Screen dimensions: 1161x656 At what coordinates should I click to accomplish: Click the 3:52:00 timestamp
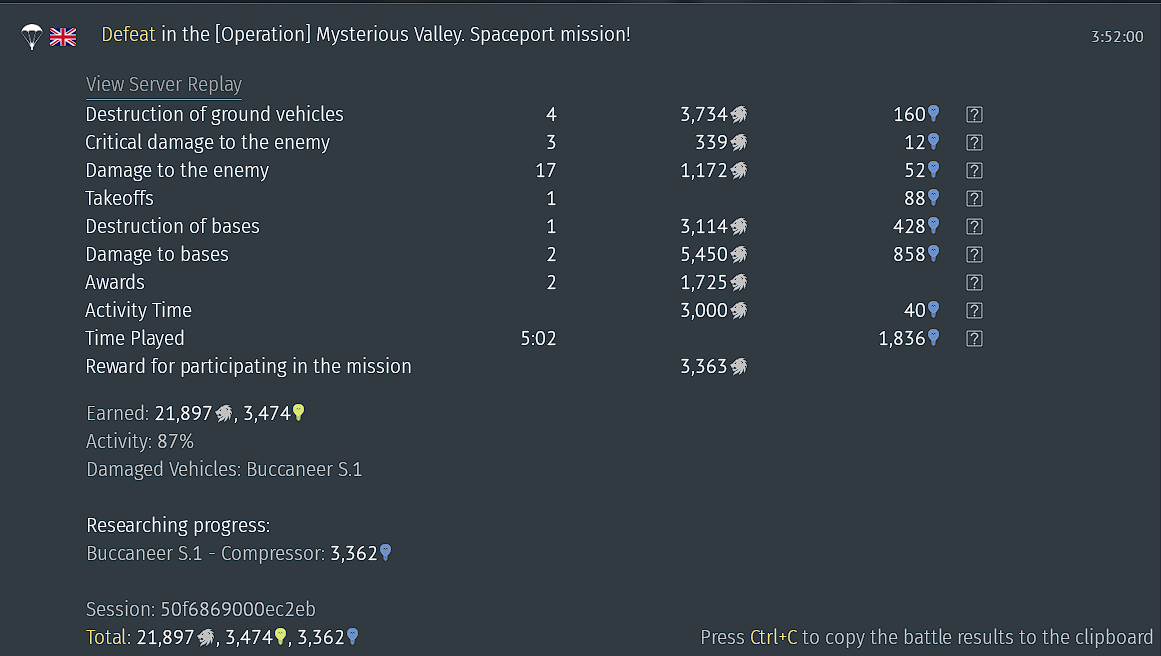[x=1117, y=36]
